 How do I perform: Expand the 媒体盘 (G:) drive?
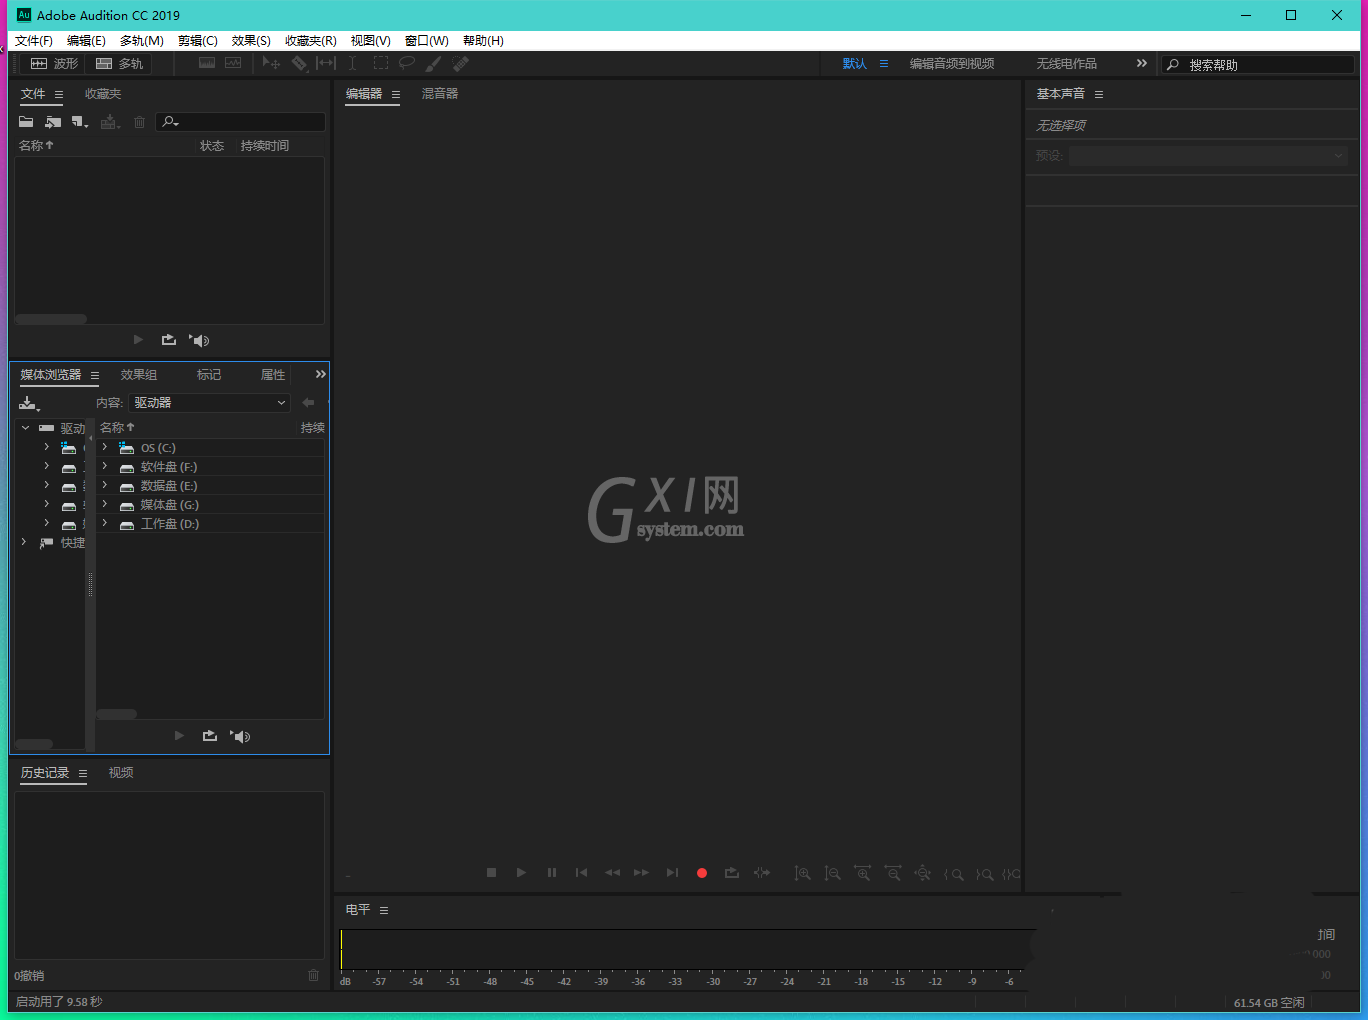pos(104,504)
